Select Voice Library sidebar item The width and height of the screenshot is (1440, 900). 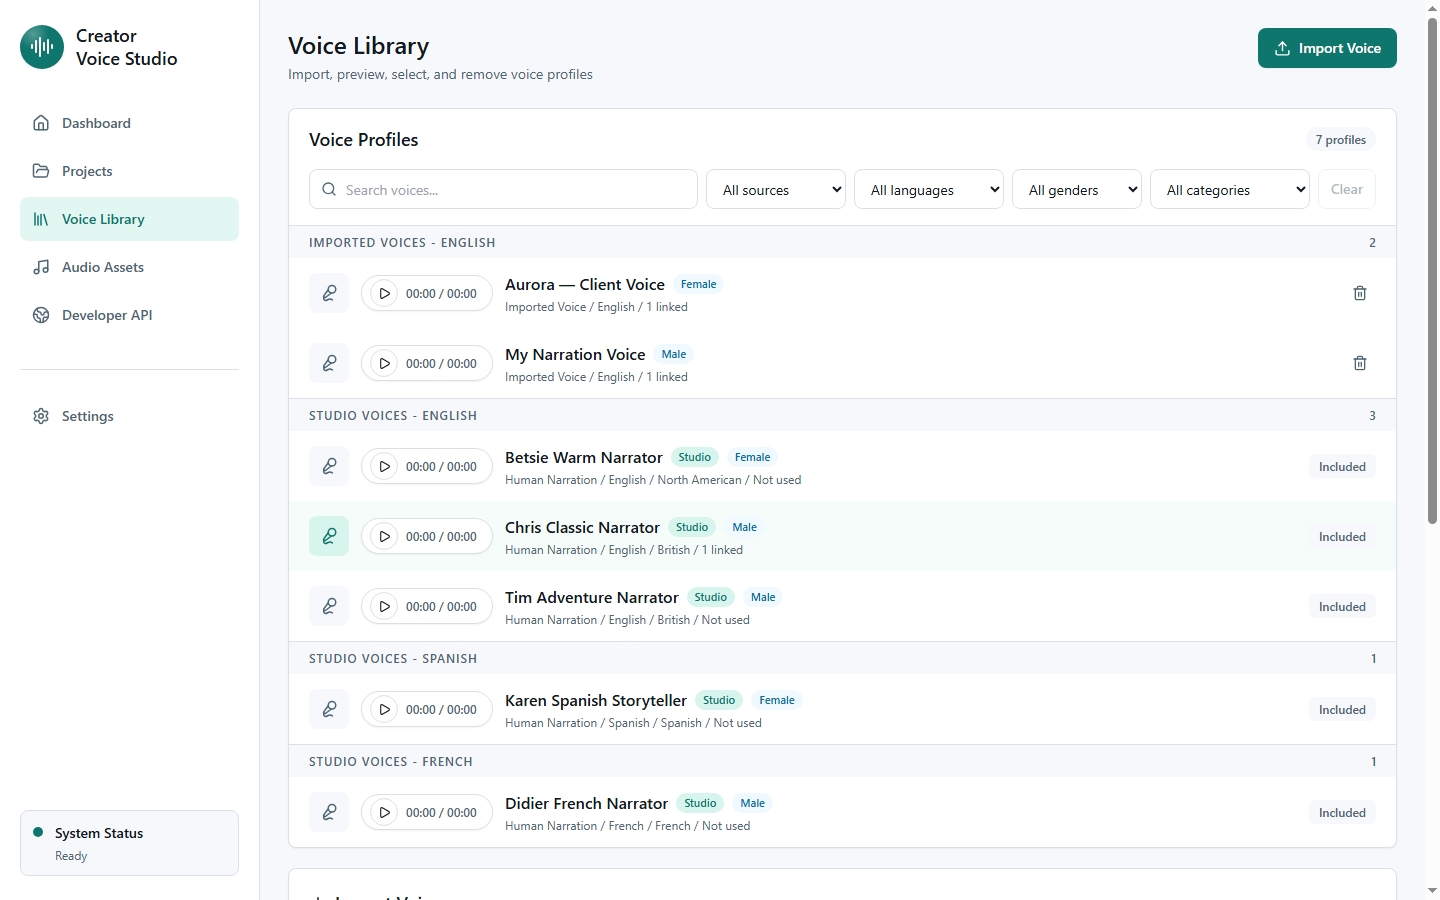coord(129,219)
